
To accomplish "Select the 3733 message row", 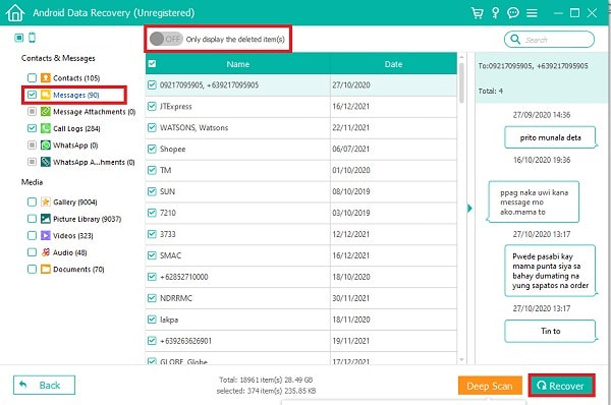I will tap(301, 234).
